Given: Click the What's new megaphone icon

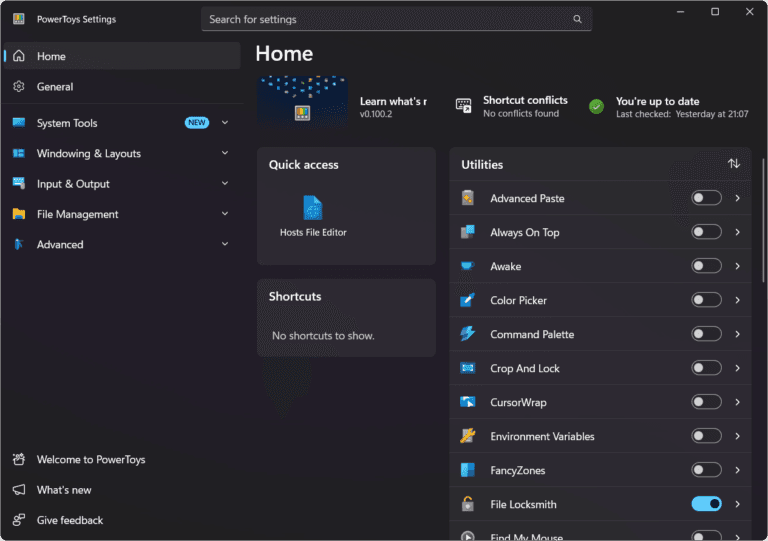Looking at the screenshot, I should 19,490.
